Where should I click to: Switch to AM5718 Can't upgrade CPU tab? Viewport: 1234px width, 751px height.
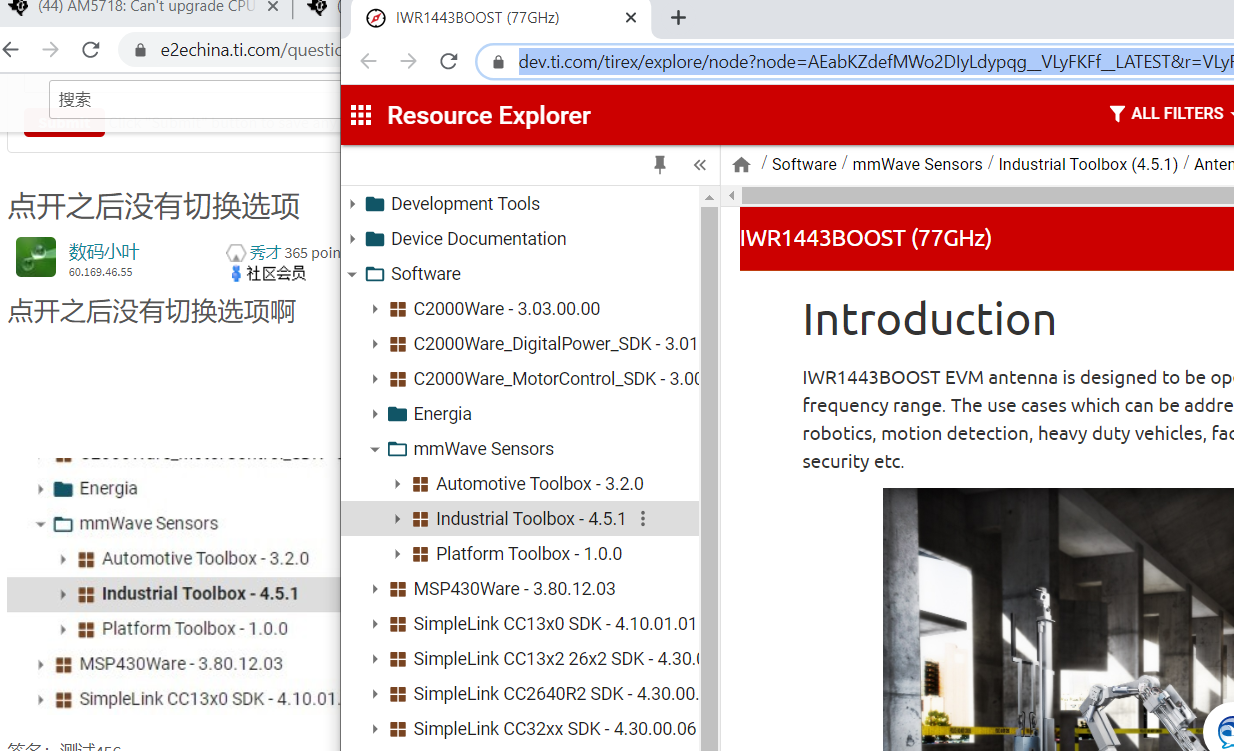tap(147, 7)
